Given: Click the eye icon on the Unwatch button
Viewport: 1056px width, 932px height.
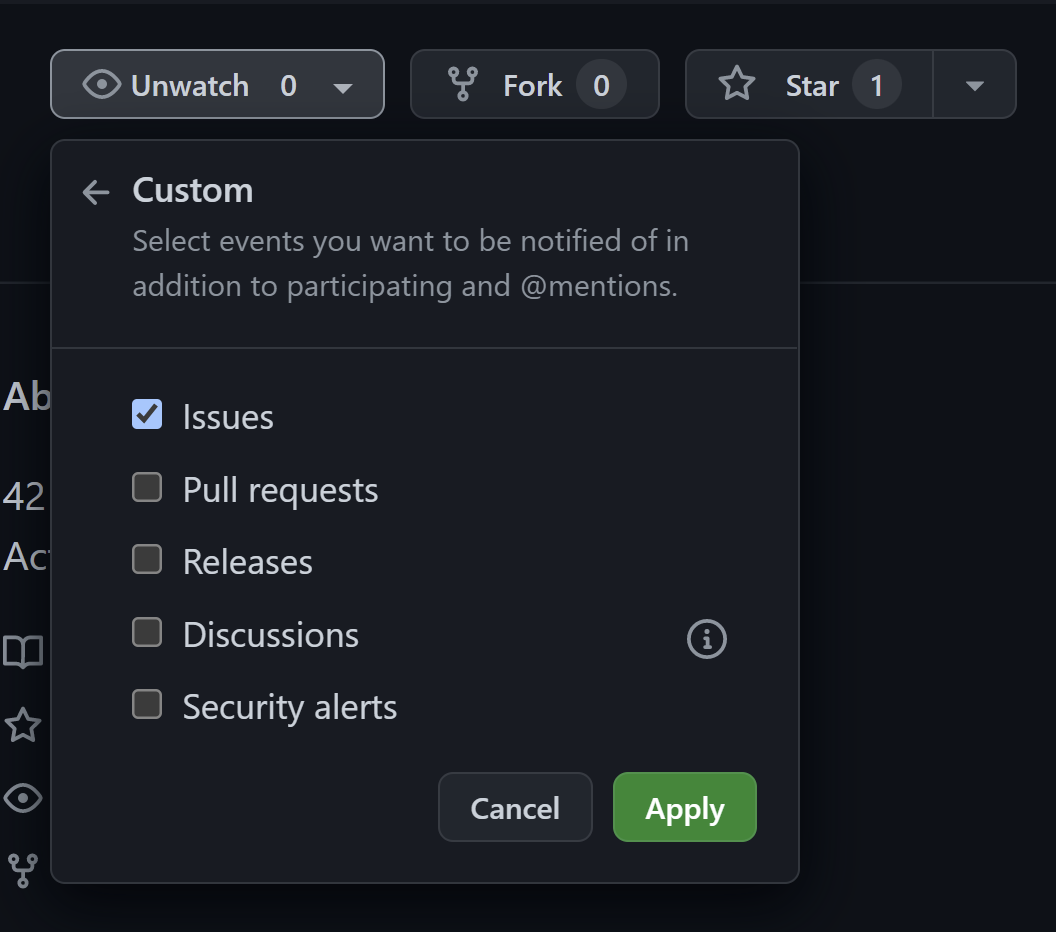Looking at the screenshot, I should point(102,85).
